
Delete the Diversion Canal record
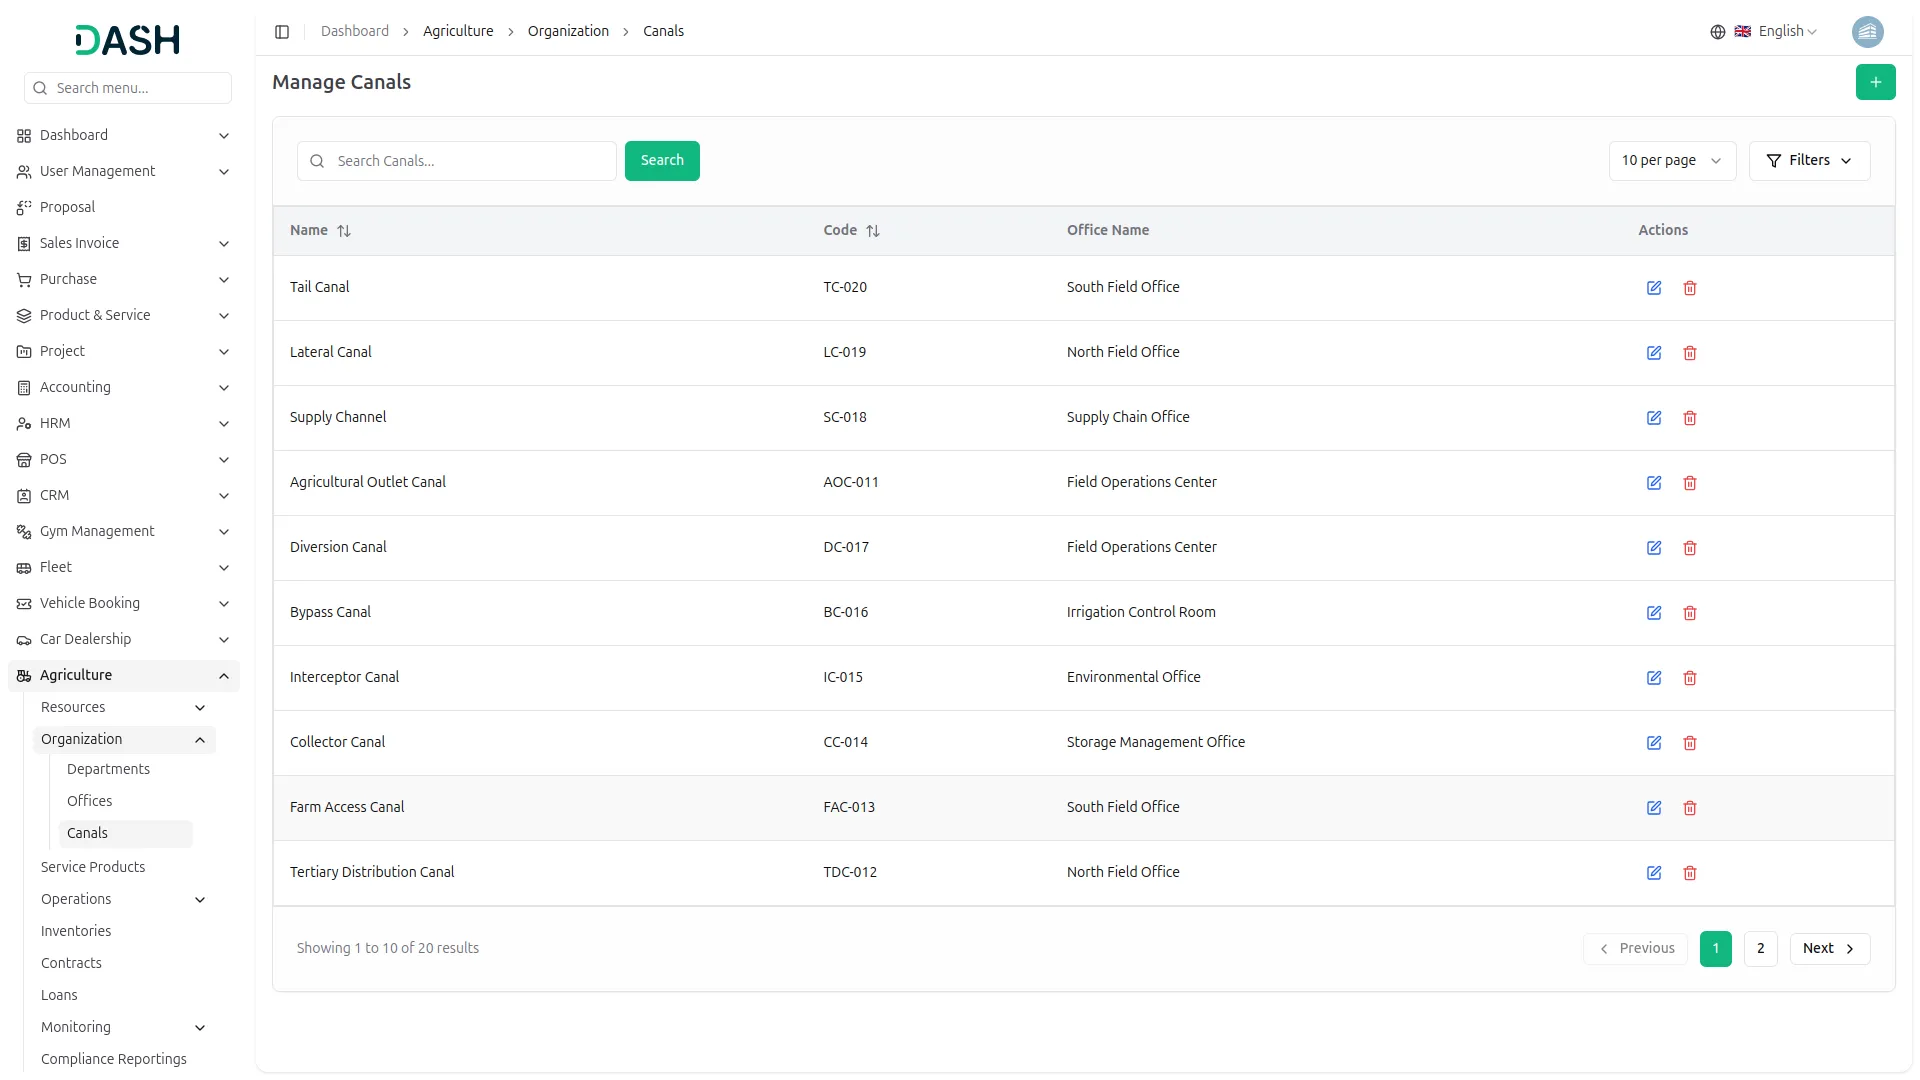click(x=1690, y=548)
